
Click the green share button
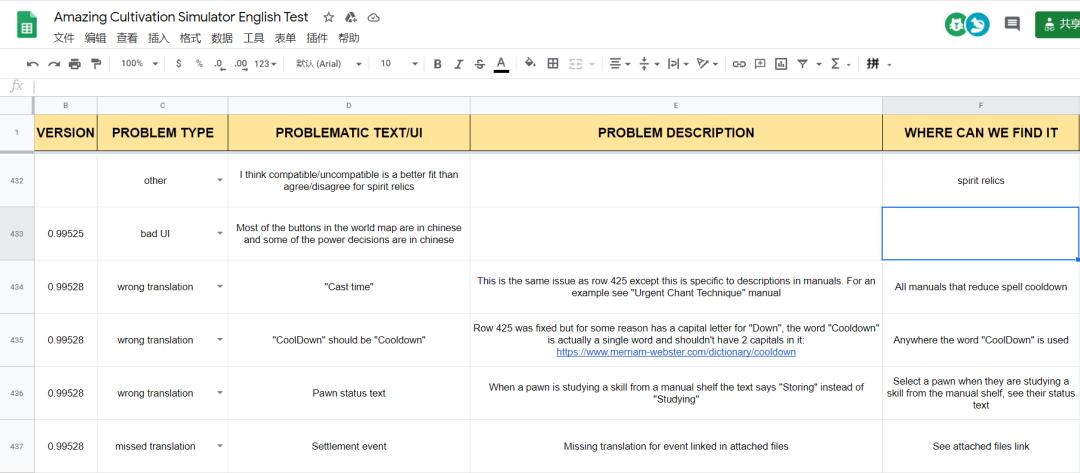(x=1058, y=24)
